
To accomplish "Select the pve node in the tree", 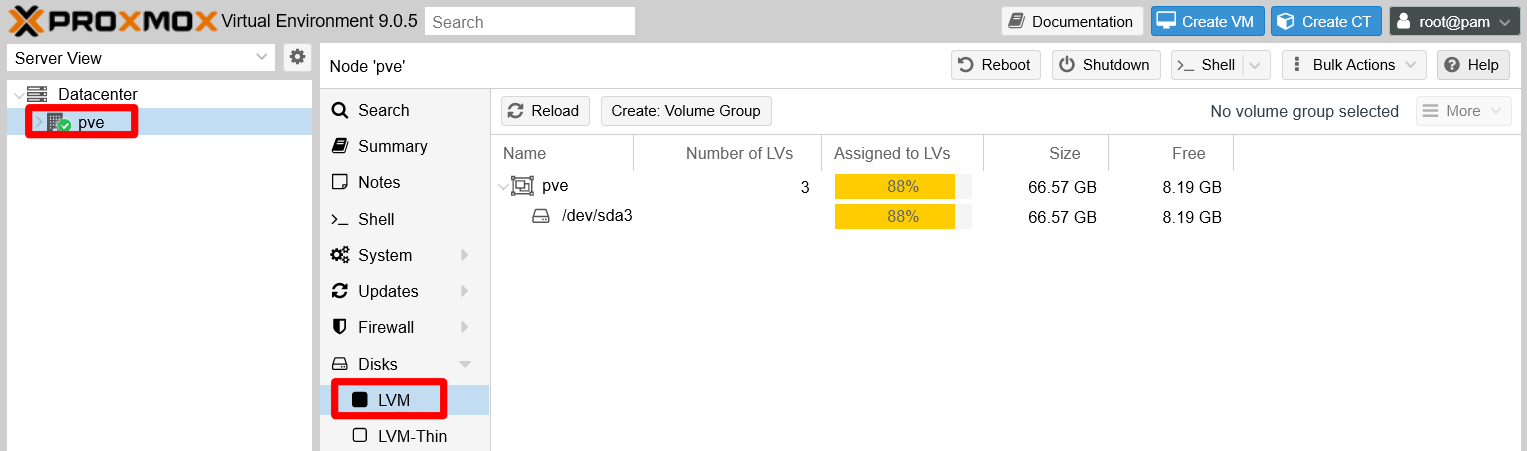I will click(x=91, y=123).
